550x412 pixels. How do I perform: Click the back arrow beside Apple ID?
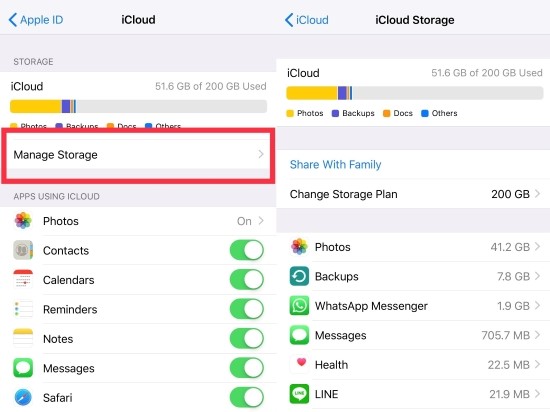pyautogui.click(x=13, y=20)
